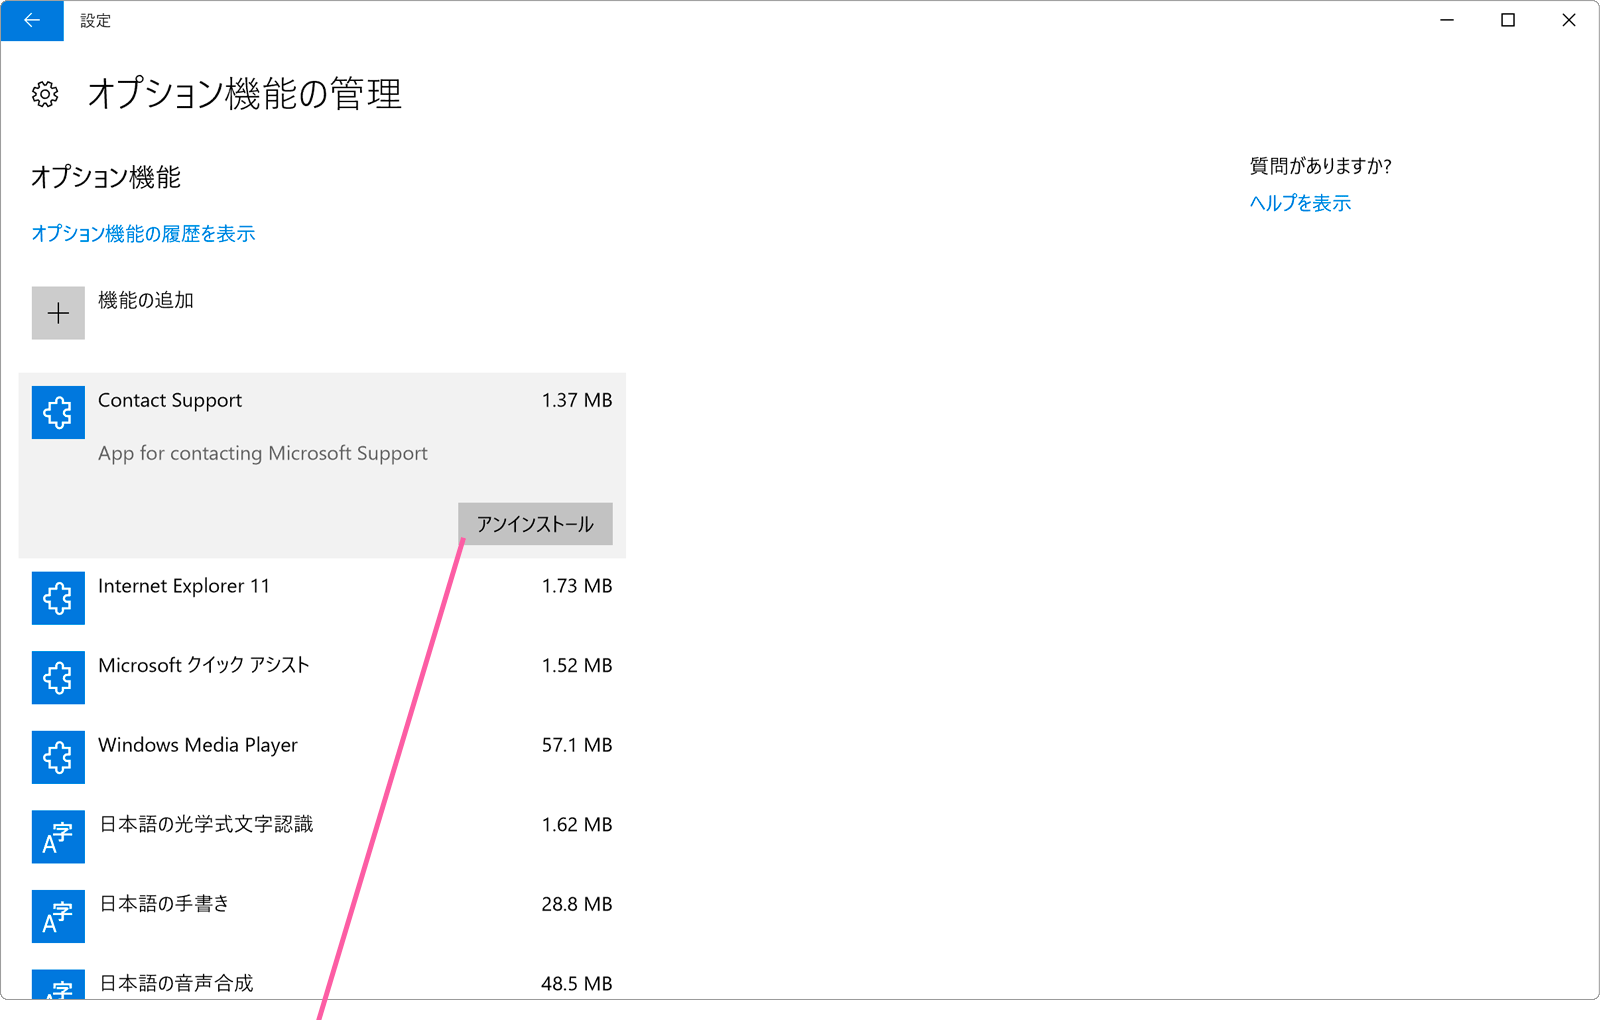Image resolution: width=1600 pixels, height=1020 pixels.
Task: Click the plus icon to add feature
Action: click(x=58, y=313)
